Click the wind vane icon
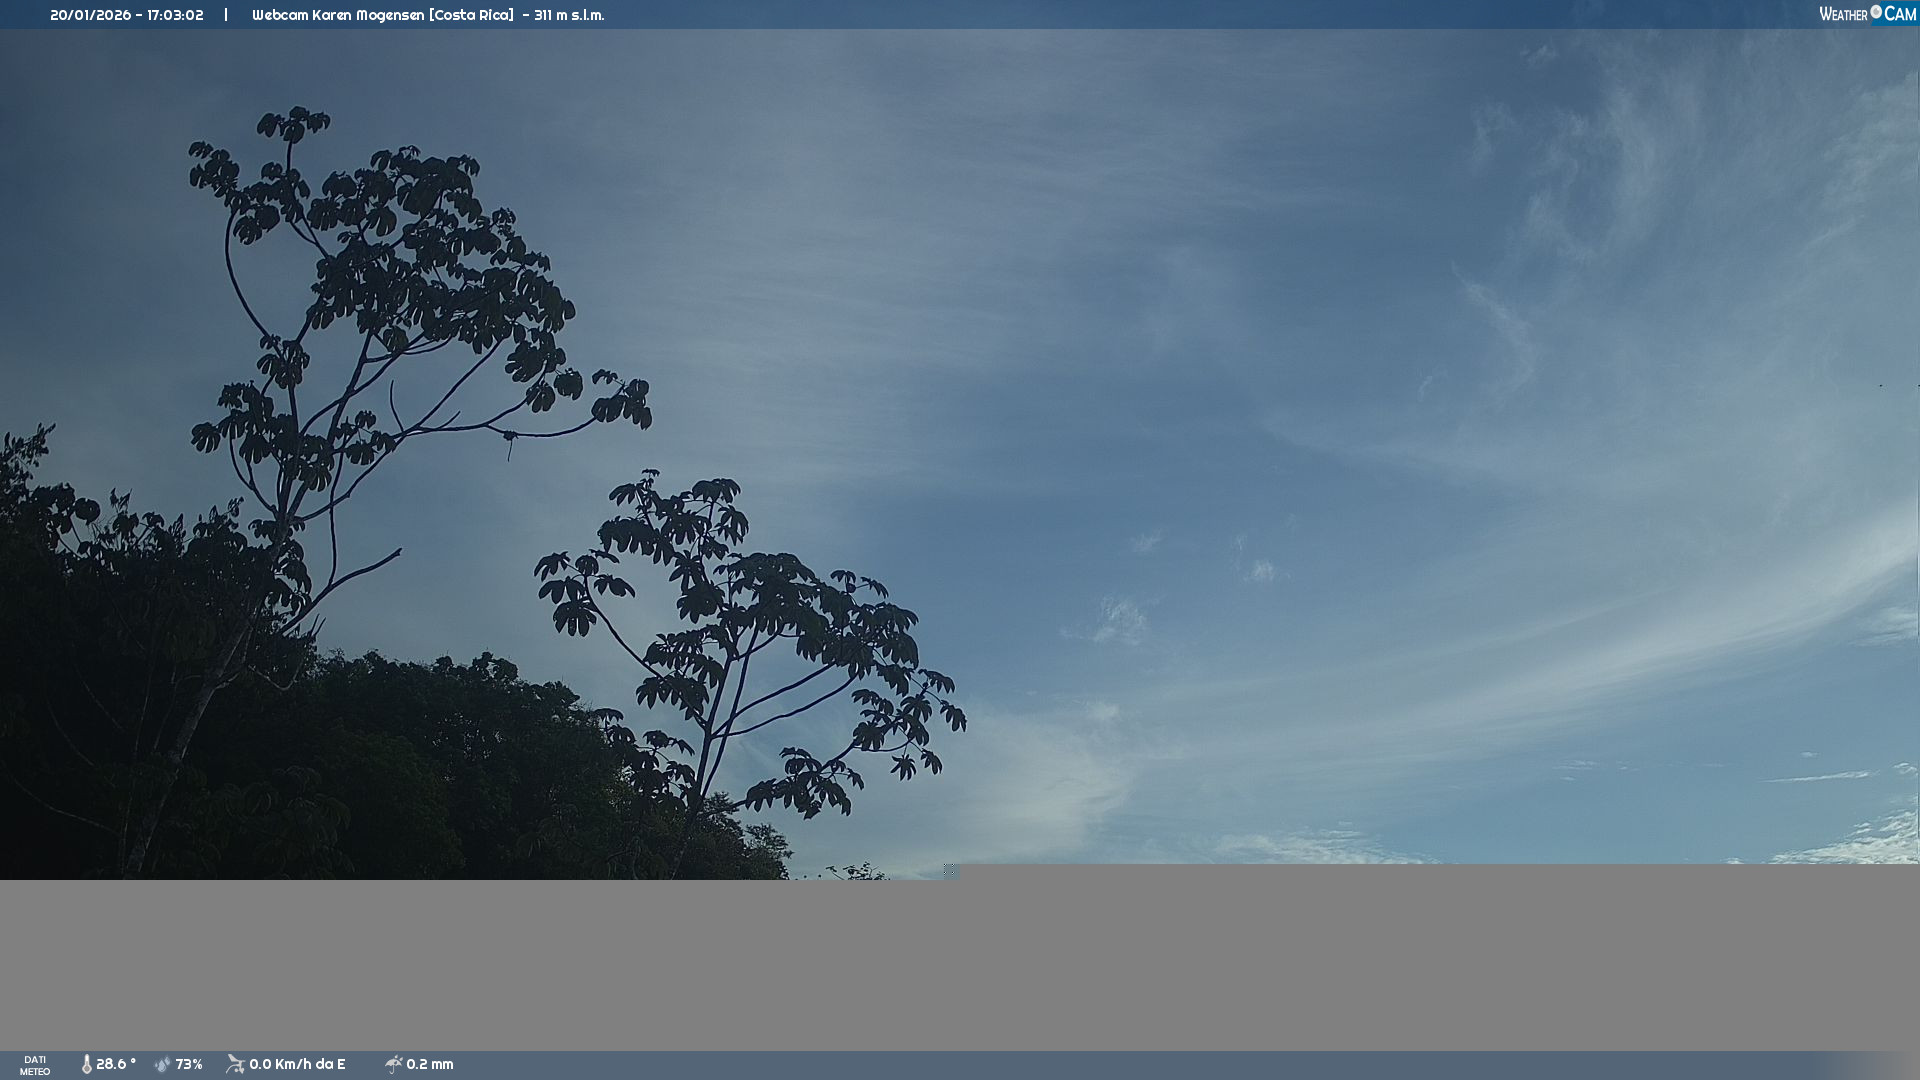This screenshot has width=1920, height=1080. coord(235,1064)
